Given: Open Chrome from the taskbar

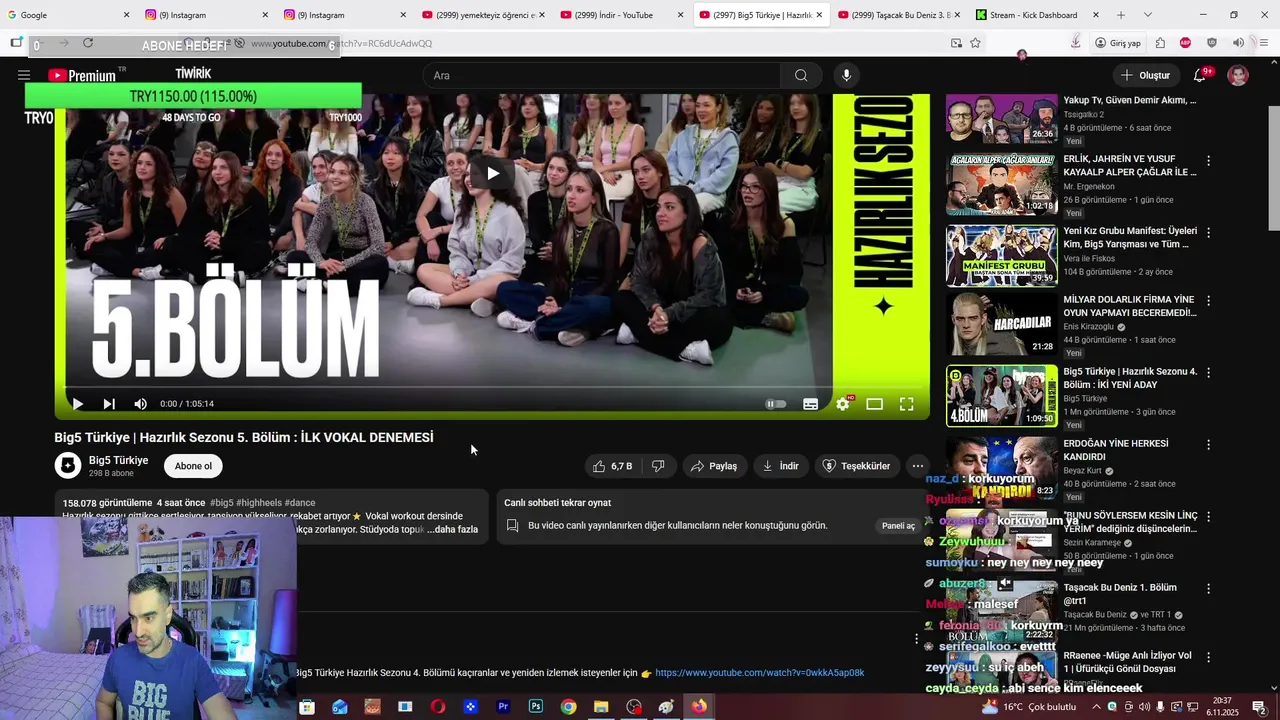Looking at the screenshot, I should click(x=568, y=707).
